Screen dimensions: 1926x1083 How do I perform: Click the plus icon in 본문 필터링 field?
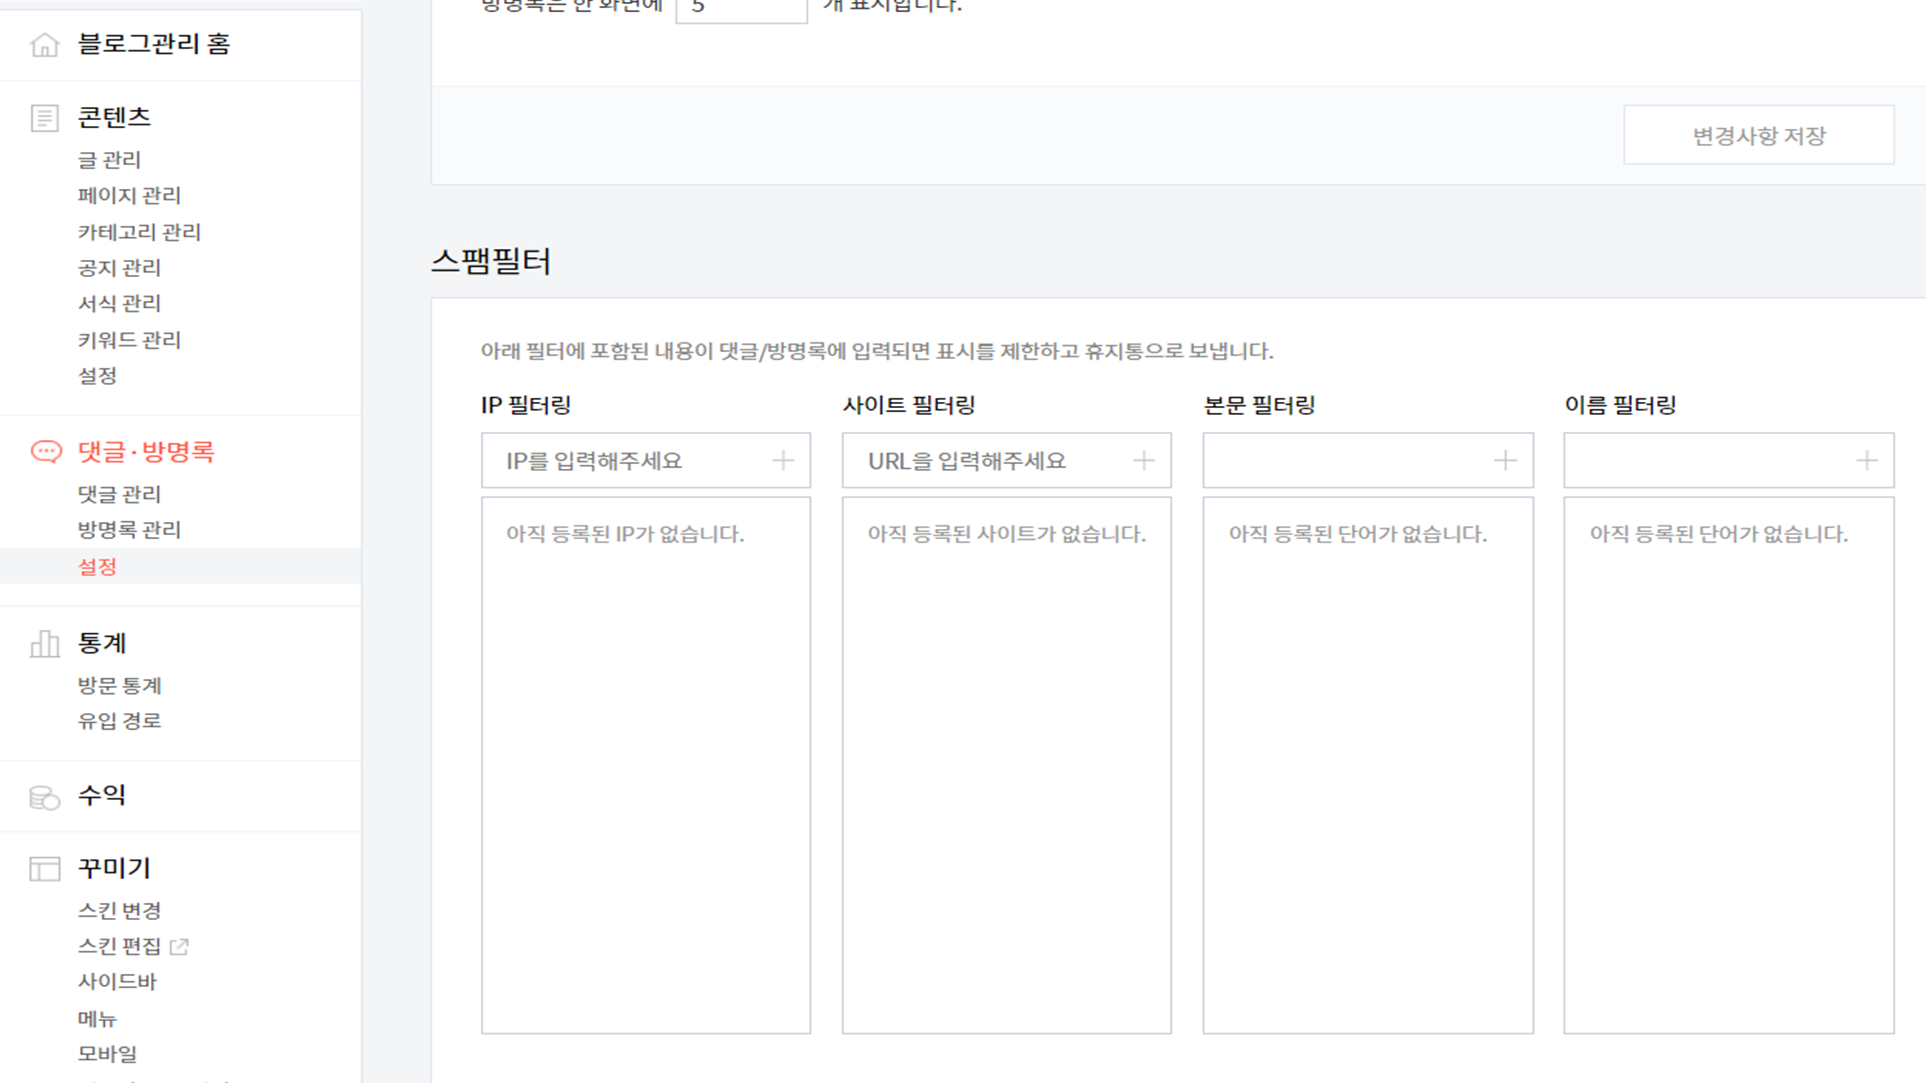(x=1505, y=461)
